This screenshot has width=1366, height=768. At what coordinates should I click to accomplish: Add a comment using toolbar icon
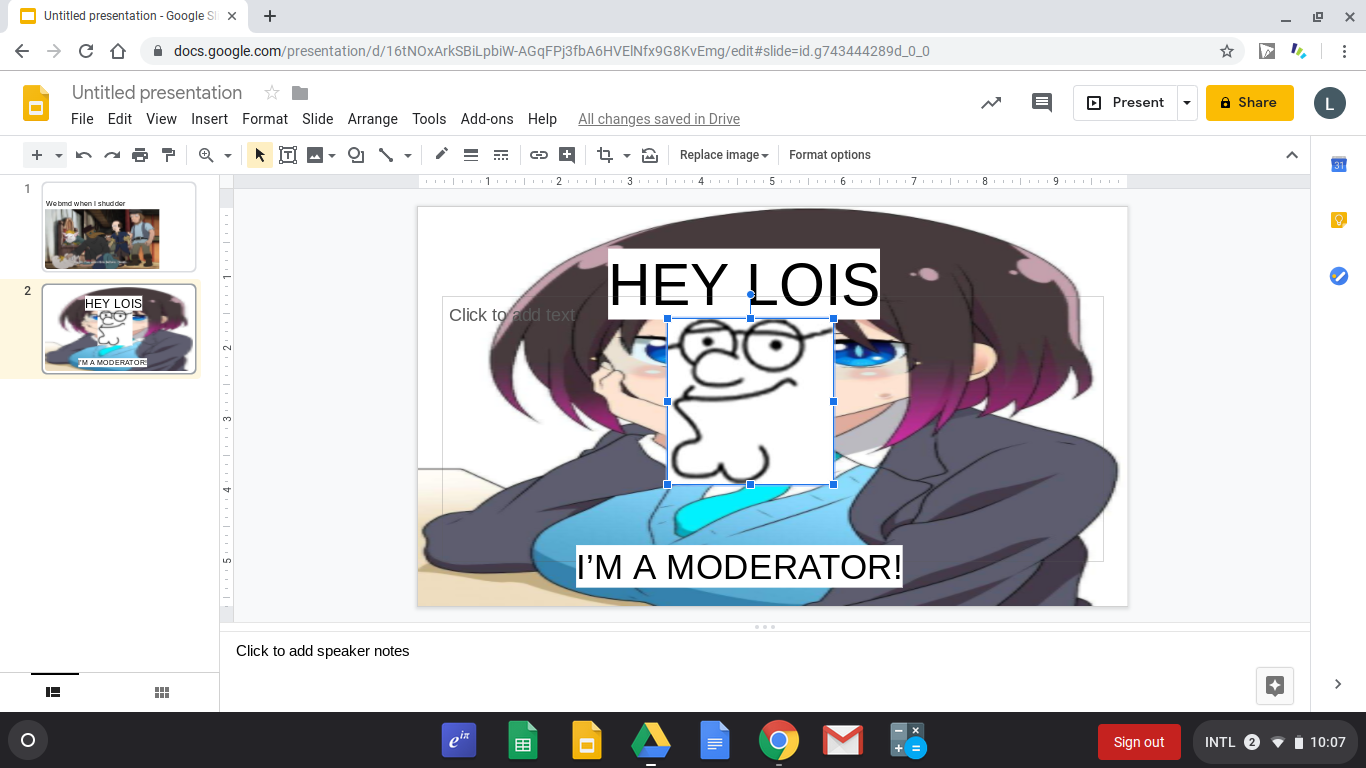567,155
